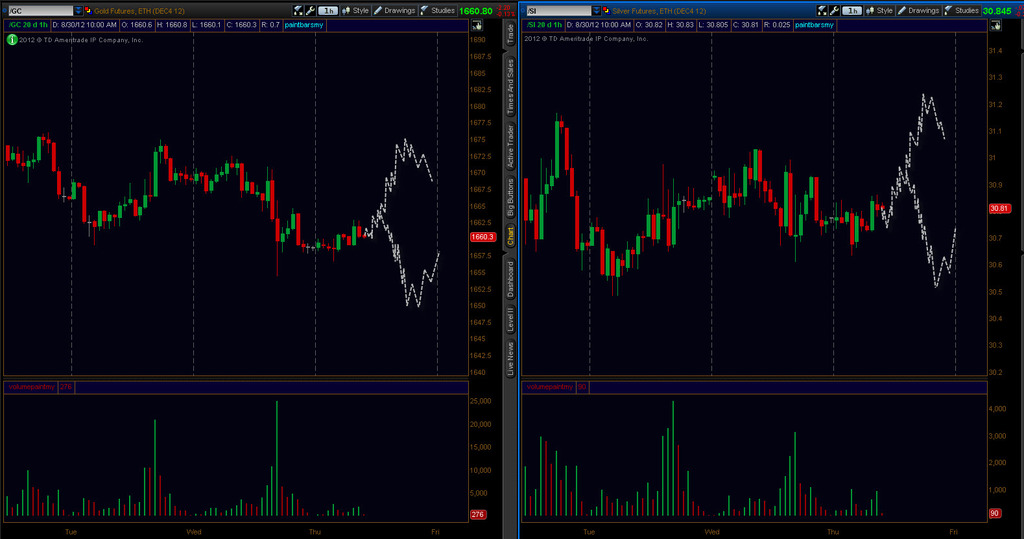Open the Trade sidebar tab

pos(510,34)
